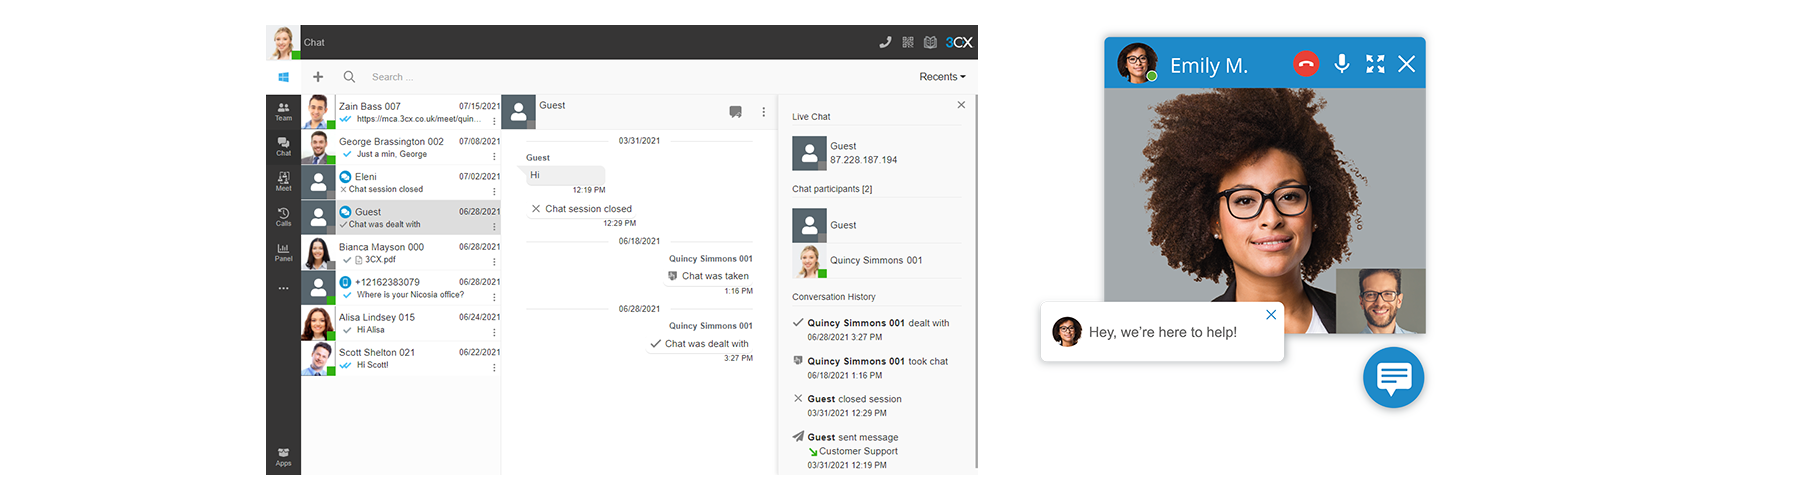The height and width of the screenshot is (500, 1800).
Task: Open the Team section in sidebar
Action: pos(283,111)
